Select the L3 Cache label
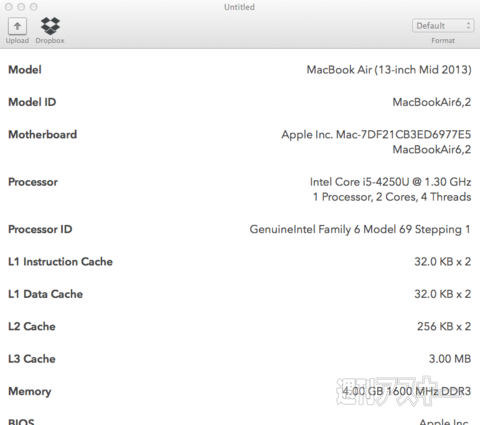This screenshot has width=480, height=425. [32, 359]
